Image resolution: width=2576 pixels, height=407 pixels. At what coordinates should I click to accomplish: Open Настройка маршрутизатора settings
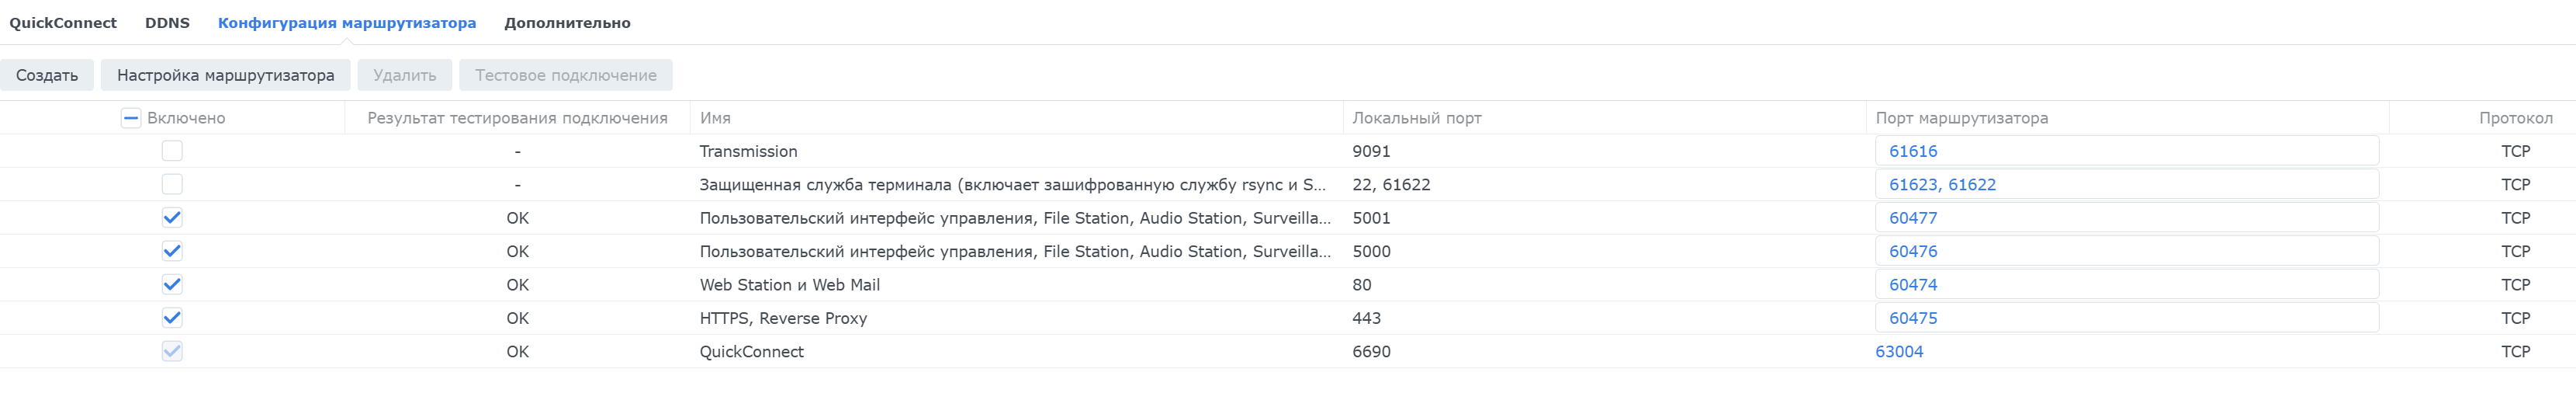(225, 75)
